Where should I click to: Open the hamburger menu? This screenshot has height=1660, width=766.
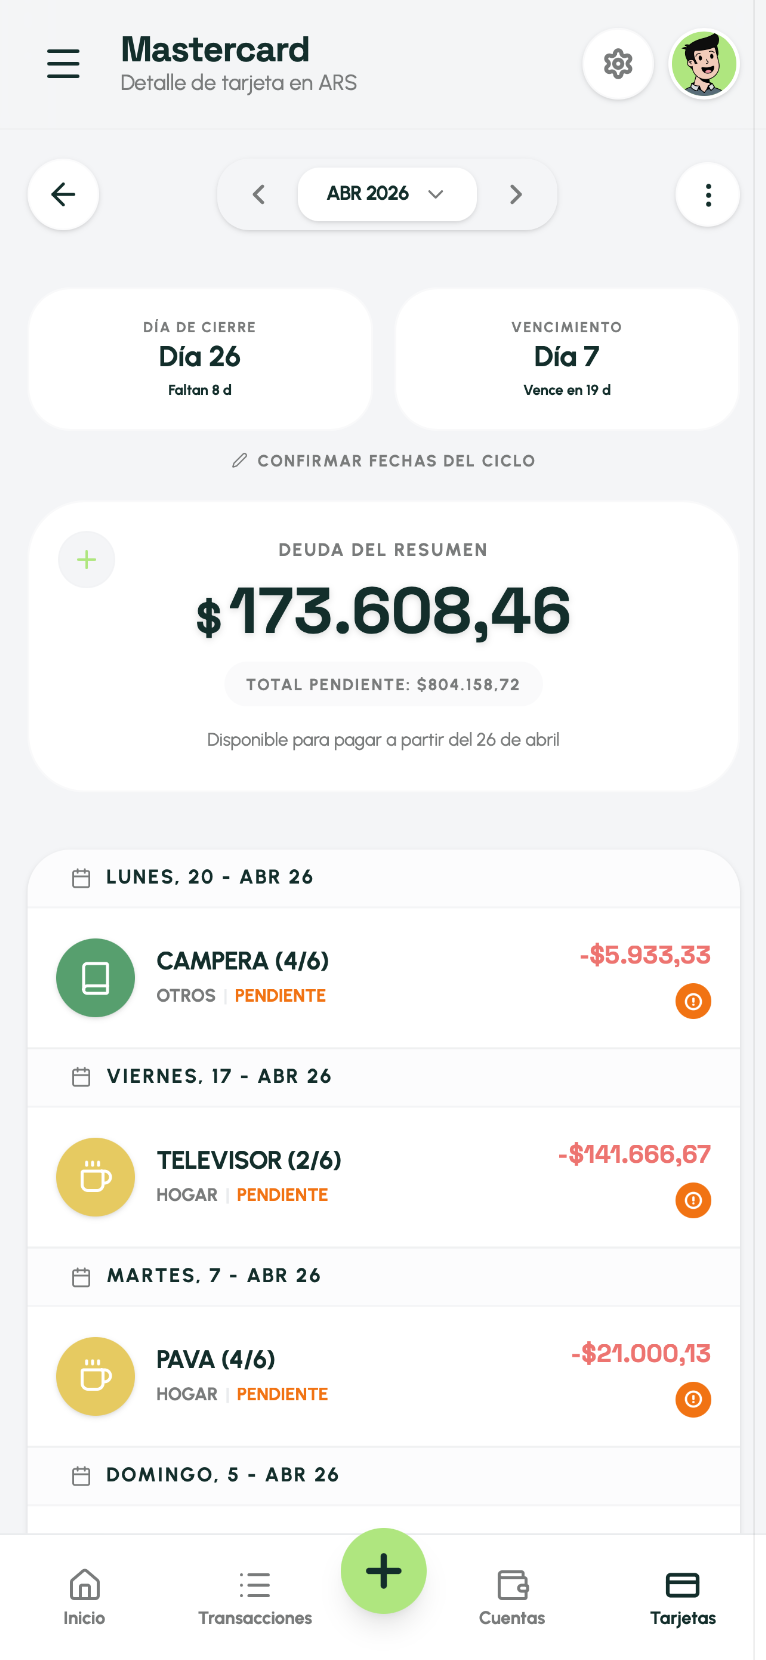tap(63, 64)
